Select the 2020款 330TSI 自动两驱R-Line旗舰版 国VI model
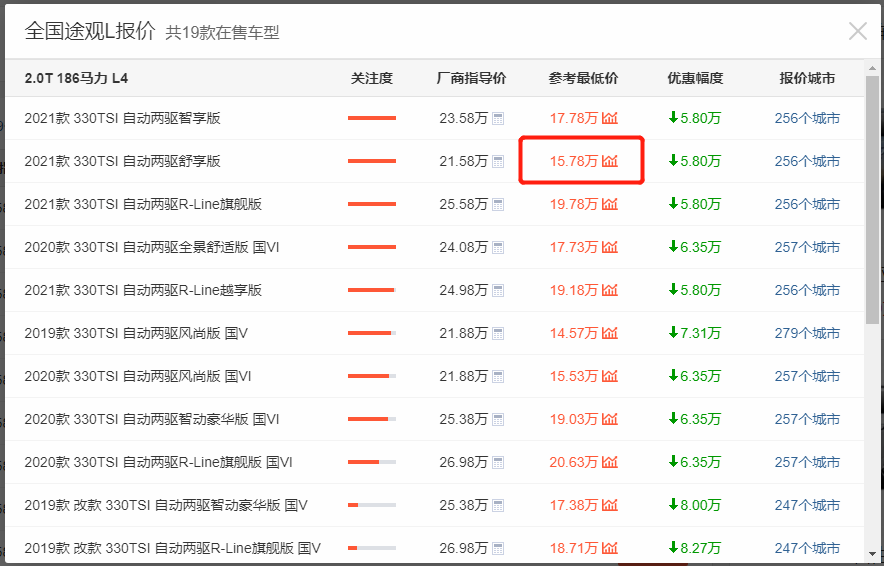 pyautogui.click(x=158, y=462)
